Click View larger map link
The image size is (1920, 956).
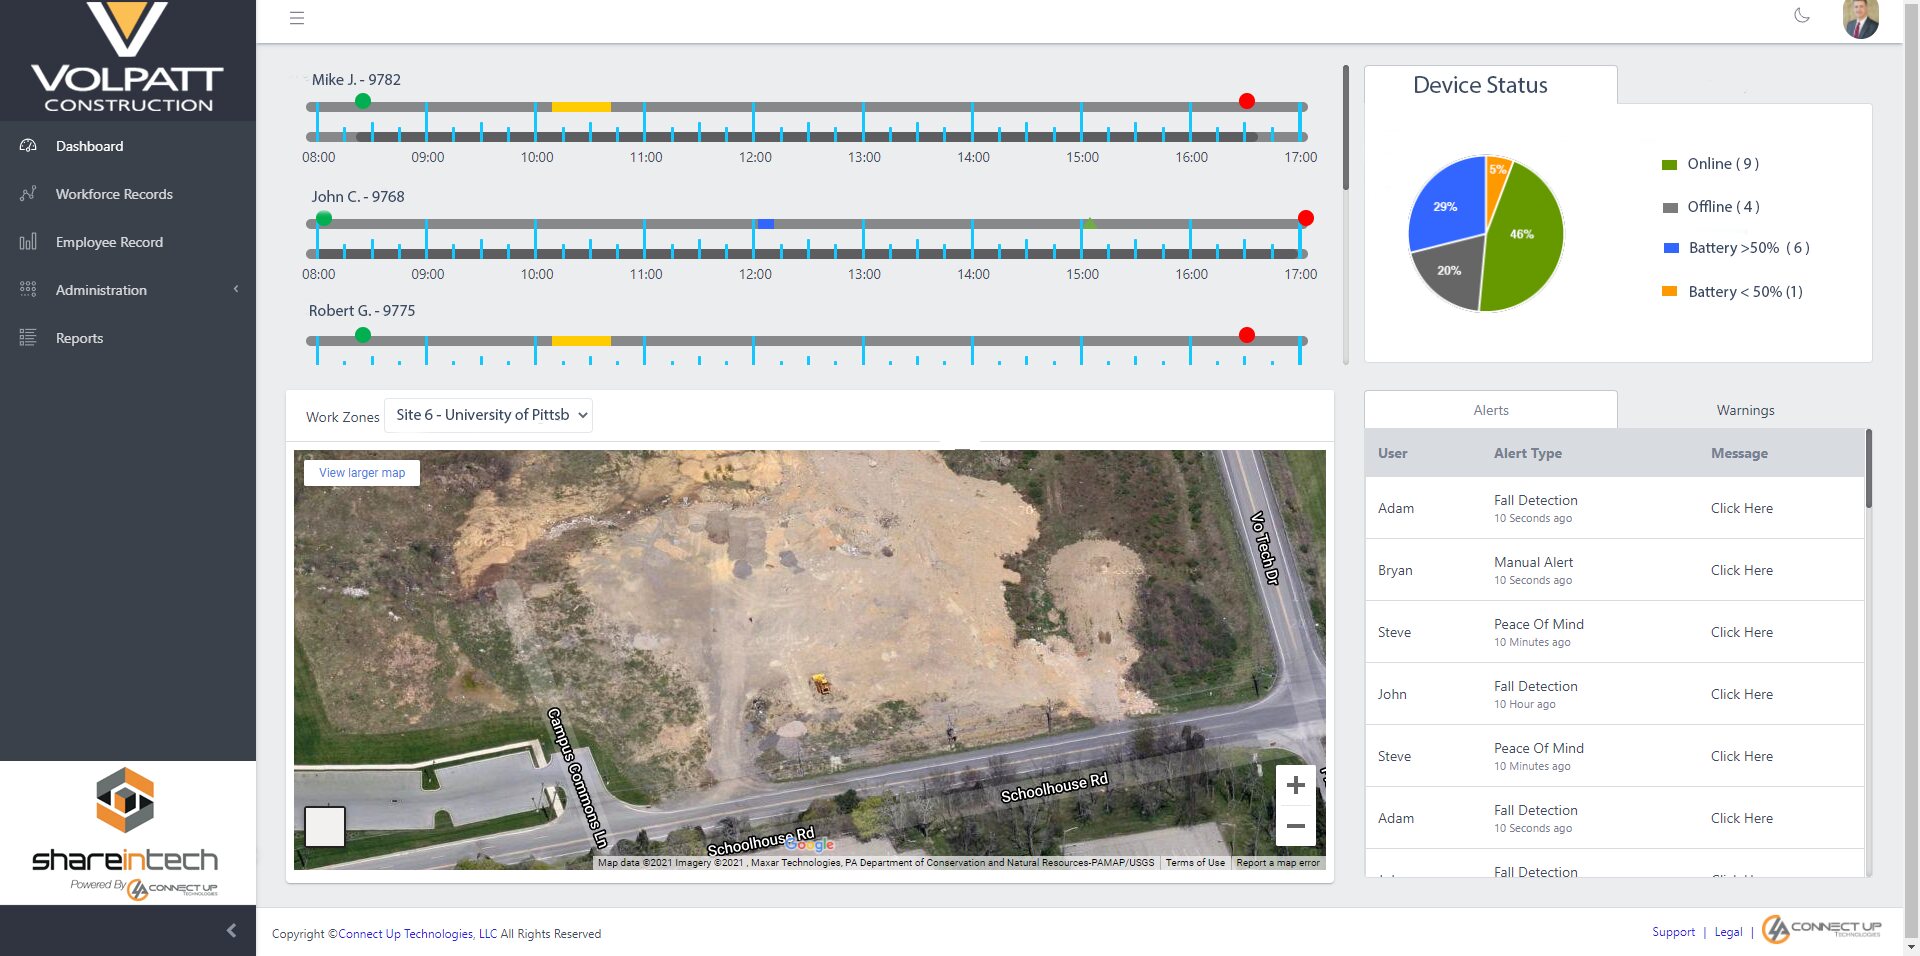tap(362, 473)
